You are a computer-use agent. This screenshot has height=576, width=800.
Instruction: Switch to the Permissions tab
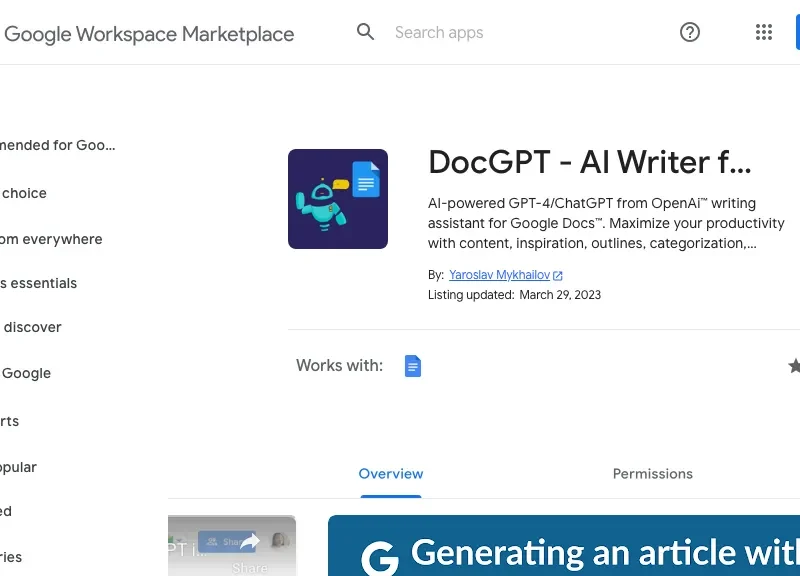click(x=652, y=473)
